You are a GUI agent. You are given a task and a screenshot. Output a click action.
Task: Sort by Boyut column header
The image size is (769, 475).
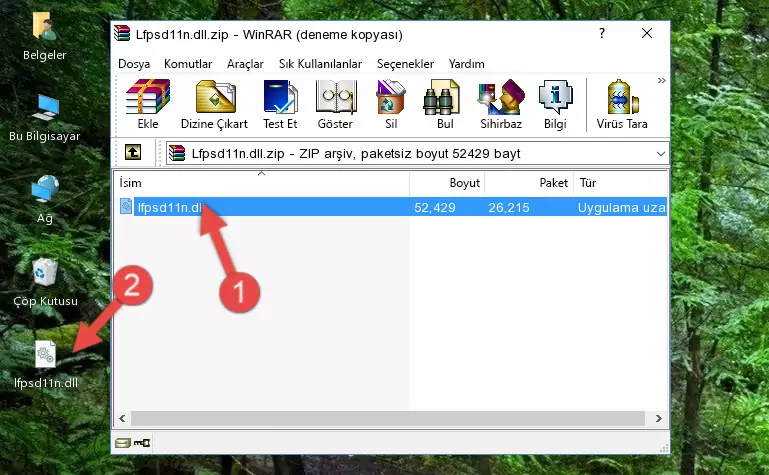coord(447,182)
